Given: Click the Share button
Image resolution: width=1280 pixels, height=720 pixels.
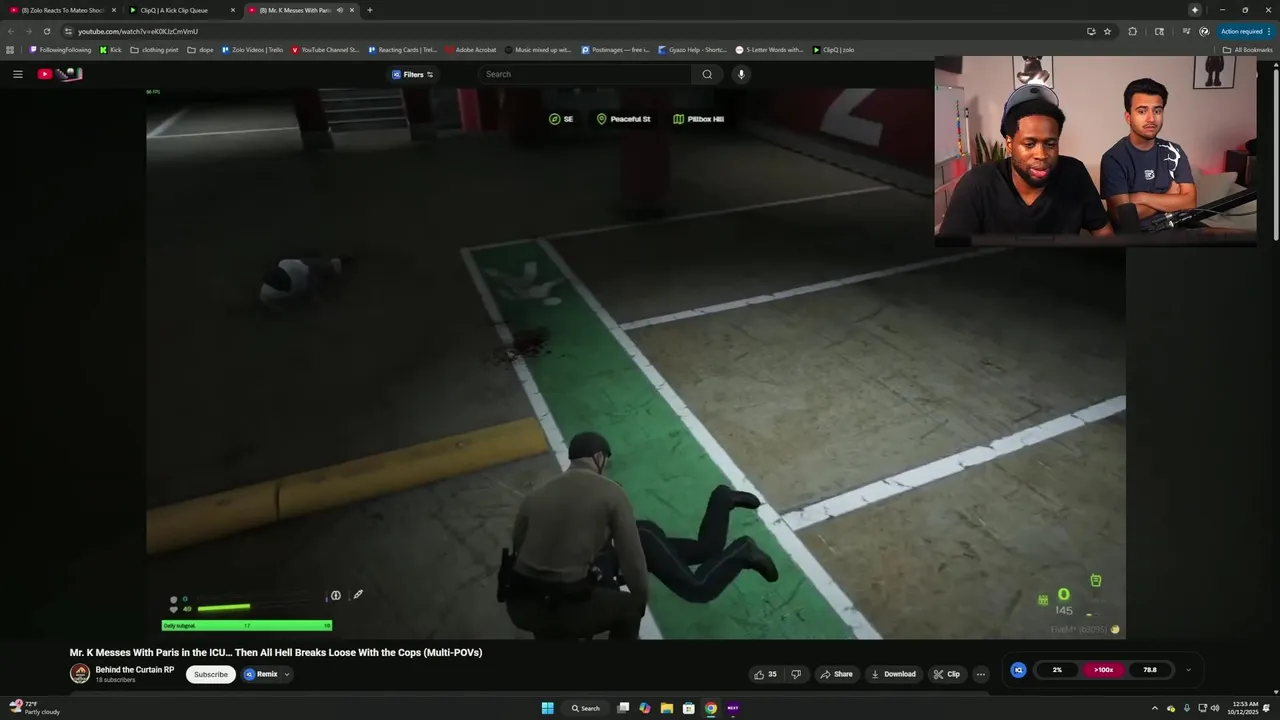Looking at the screenshot, I should [x=836, y=674].
